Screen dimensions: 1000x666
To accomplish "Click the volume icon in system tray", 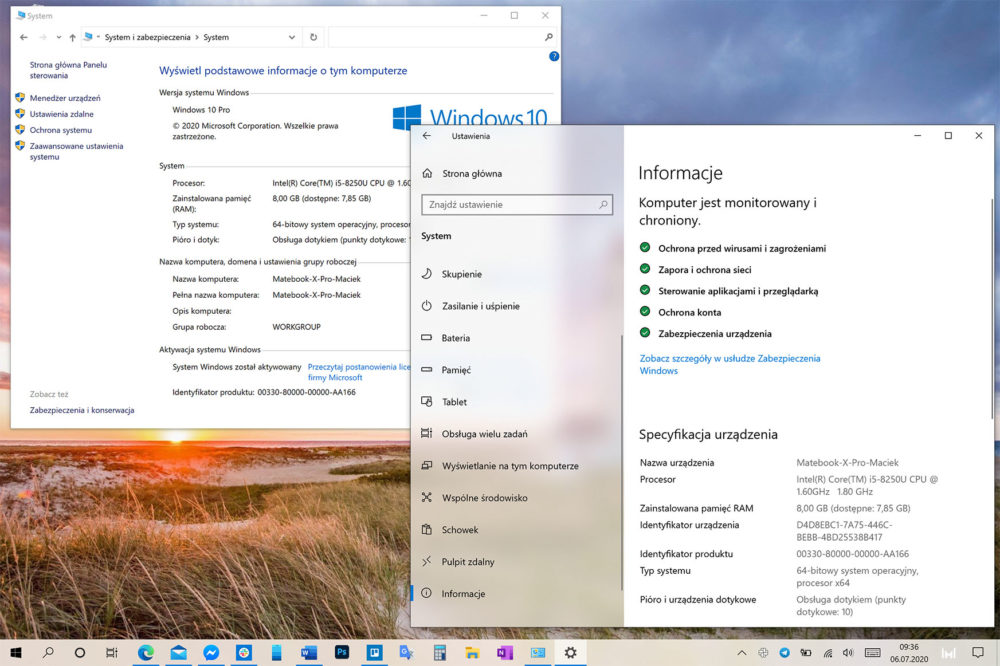I will coord(847,652).
